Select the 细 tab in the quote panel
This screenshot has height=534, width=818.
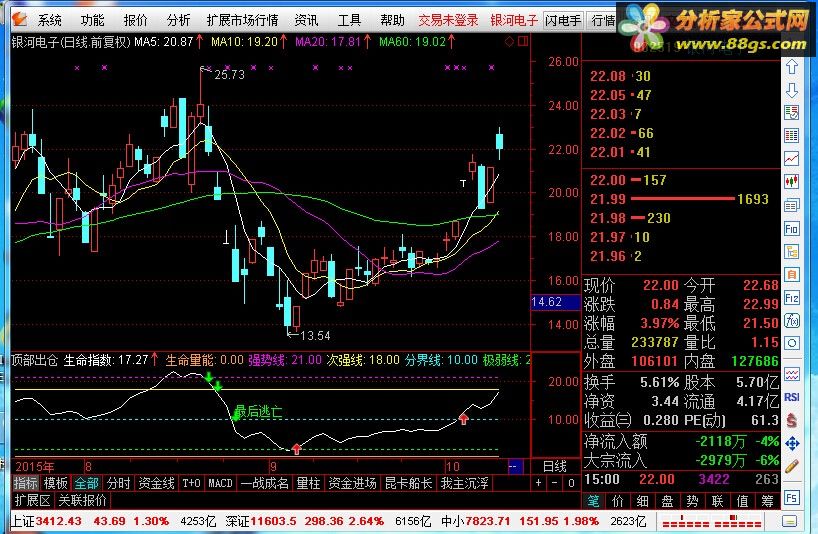point(643,501)
